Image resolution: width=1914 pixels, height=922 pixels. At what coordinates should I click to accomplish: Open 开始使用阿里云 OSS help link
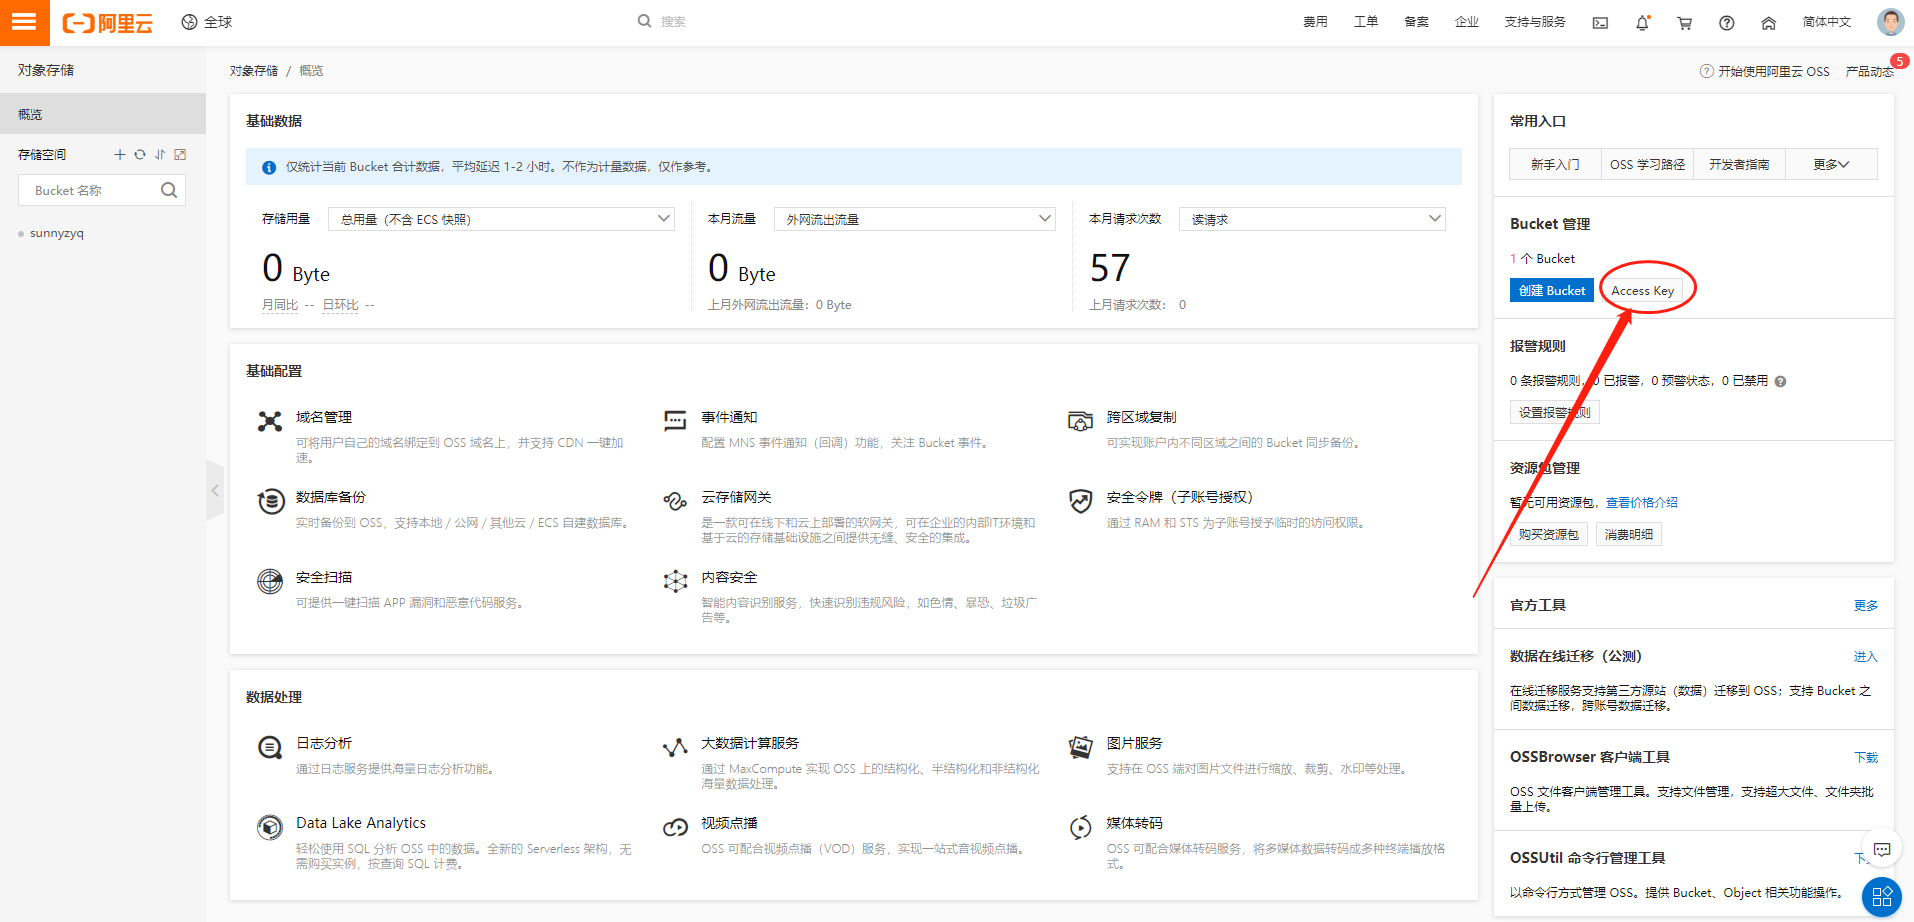[1765, 71]
